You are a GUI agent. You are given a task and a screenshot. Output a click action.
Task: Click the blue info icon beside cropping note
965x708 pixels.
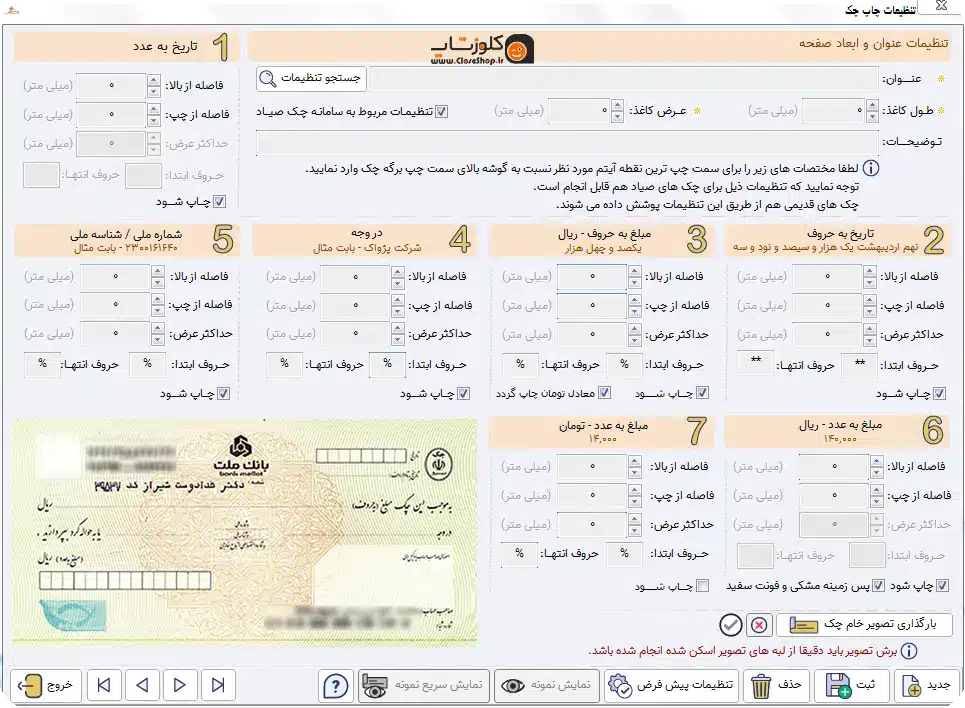tap(908, 651)
